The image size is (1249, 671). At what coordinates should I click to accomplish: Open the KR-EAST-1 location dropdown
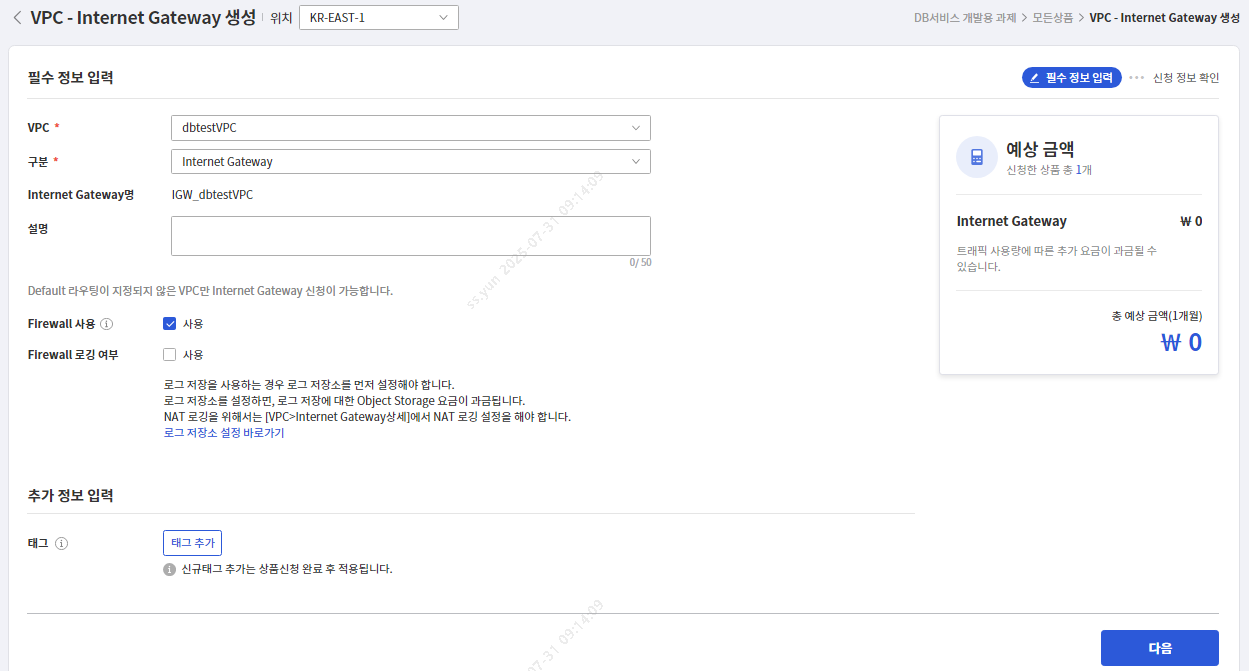click(x=378, y=17)
